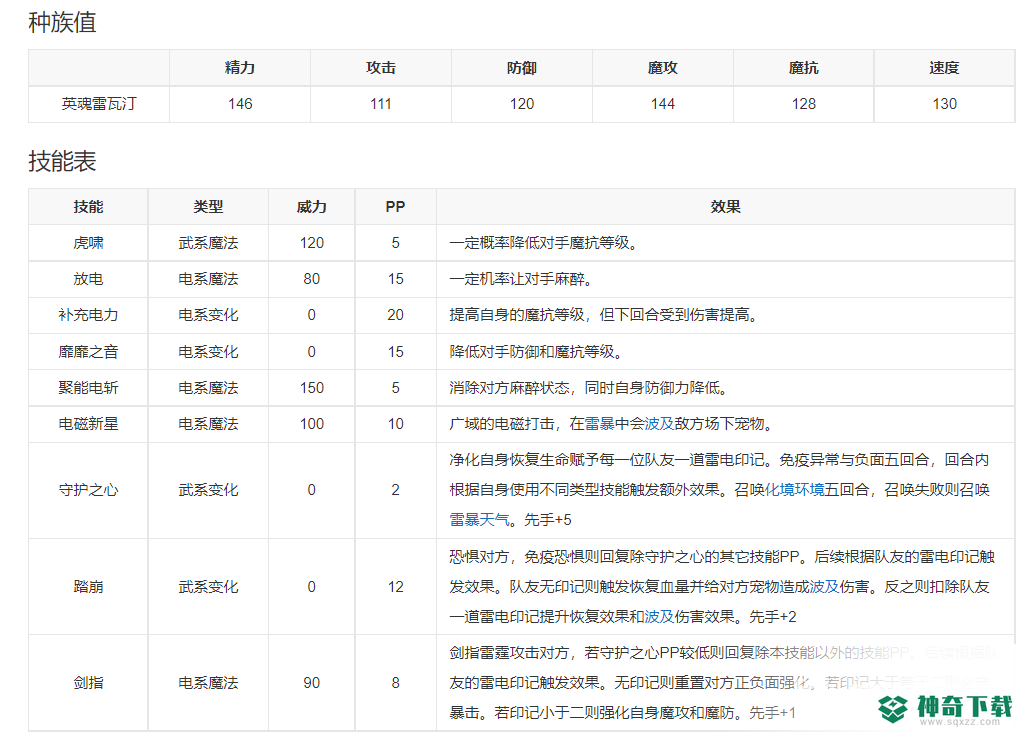
Task: Select the 英魂雷瓦汀 row label
Action: (x=99, y=104)
